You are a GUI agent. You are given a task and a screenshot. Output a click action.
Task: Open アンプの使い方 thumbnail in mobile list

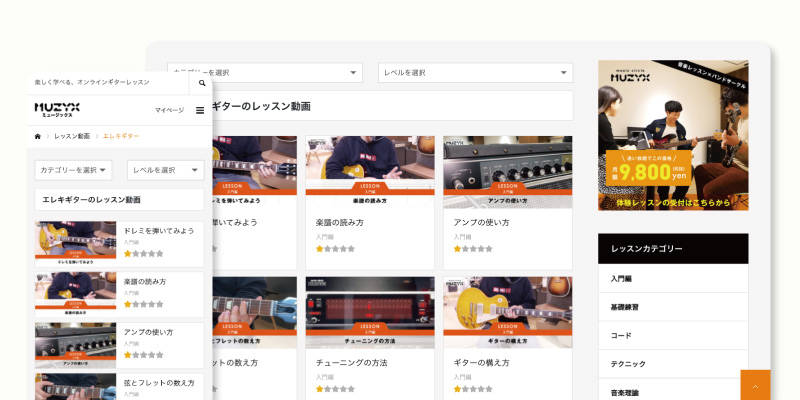(76, 345)
